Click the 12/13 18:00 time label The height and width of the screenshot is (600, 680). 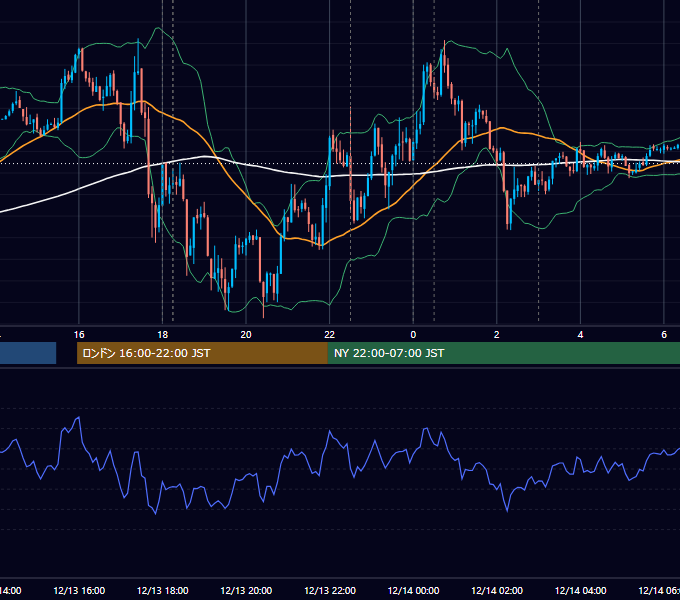[163, 590]
